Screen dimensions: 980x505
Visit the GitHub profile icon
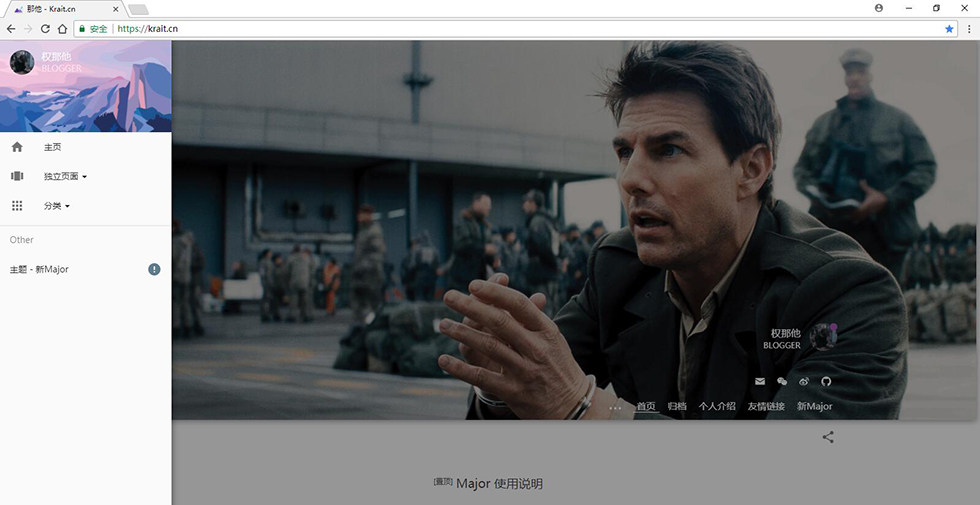click(826, 382)
